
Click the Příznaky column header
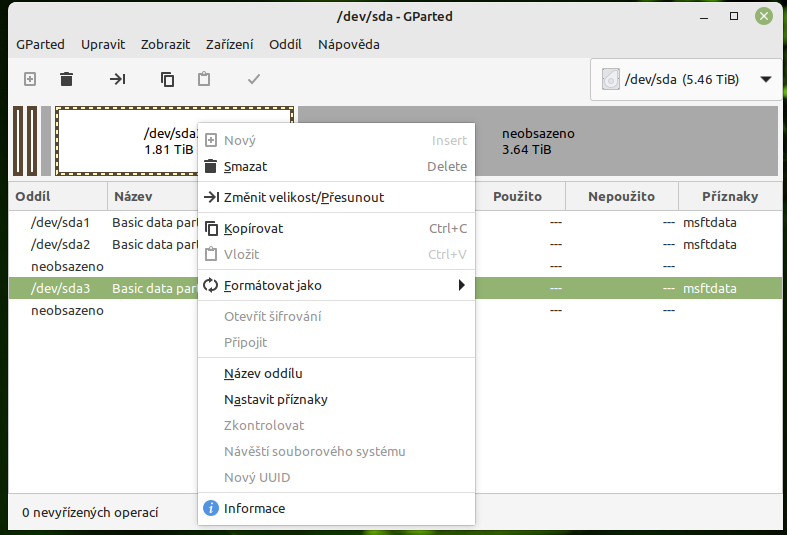coord(730,197)
